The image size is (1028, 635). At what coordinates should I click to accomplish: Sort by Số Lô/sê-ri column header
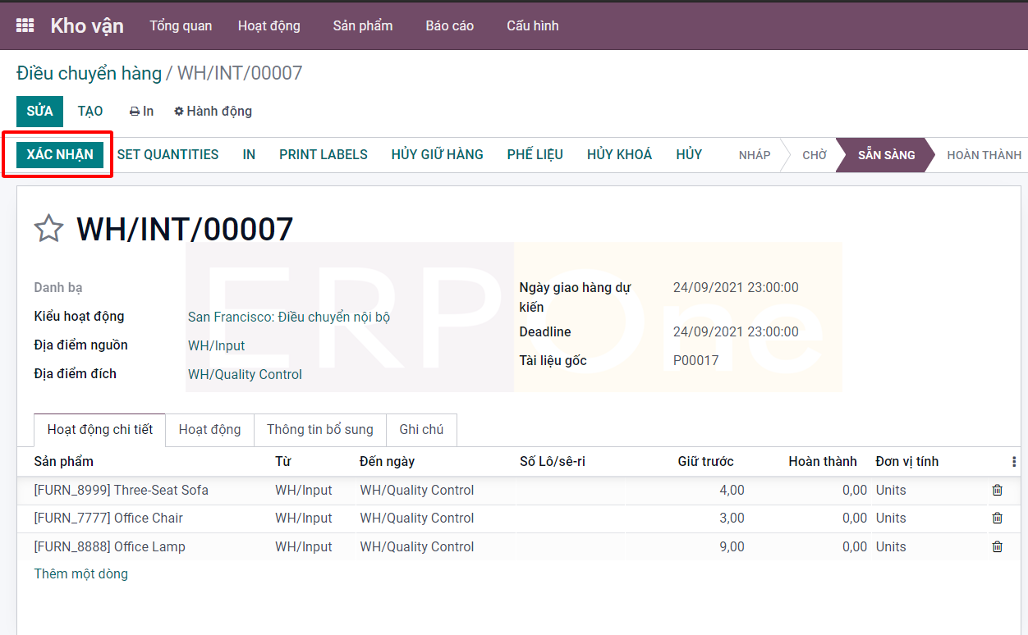click(553, 462)
